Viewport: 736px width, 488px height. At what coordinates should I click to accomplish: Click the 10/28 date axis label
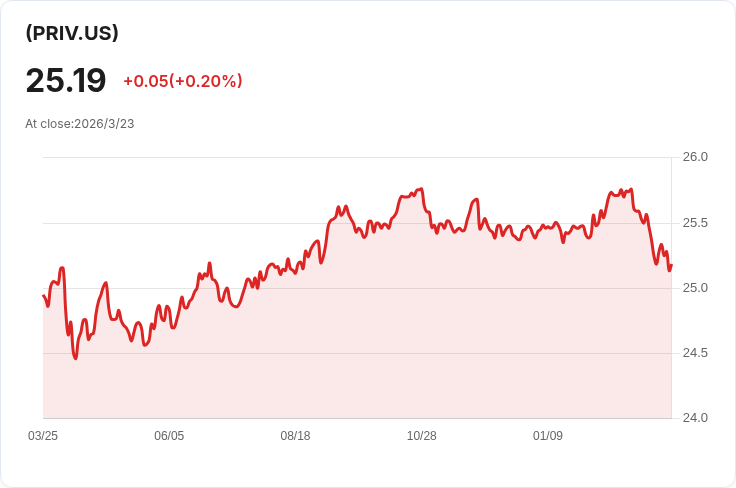pyautogui.click(x=422, y=436)
